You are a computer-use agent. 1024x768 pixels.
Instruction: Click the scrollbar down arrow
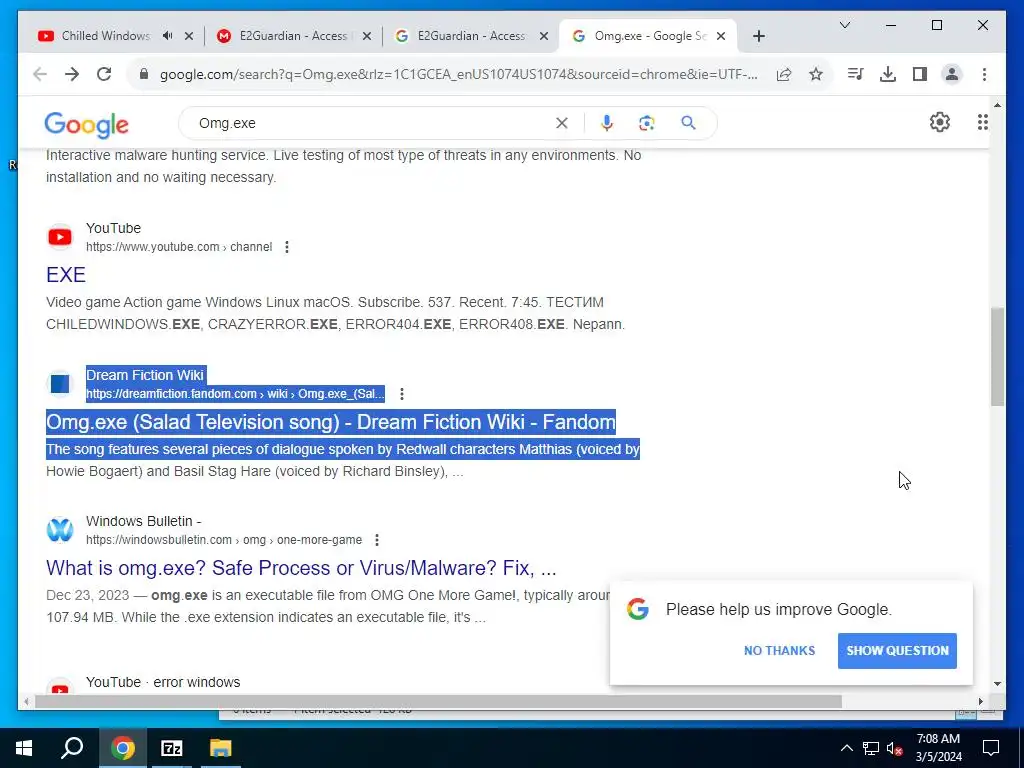point(997,684)
